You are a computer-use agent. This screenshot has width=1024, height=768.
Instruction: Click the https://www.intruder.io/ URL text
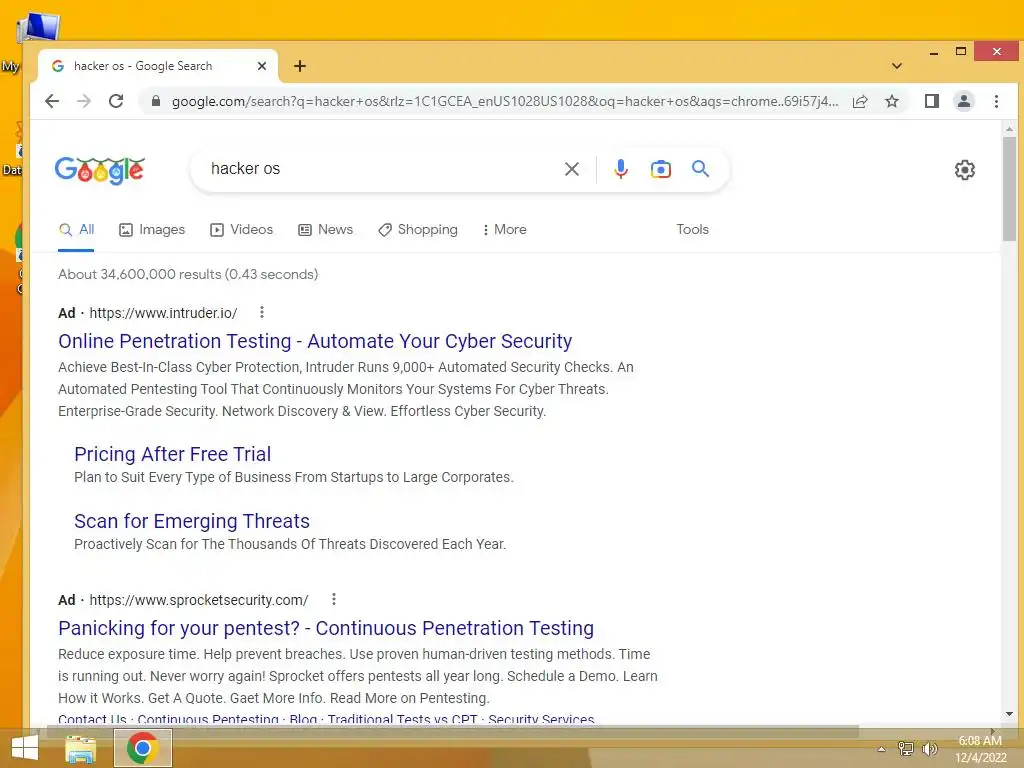pyautogui.click(x=163, y=313)
